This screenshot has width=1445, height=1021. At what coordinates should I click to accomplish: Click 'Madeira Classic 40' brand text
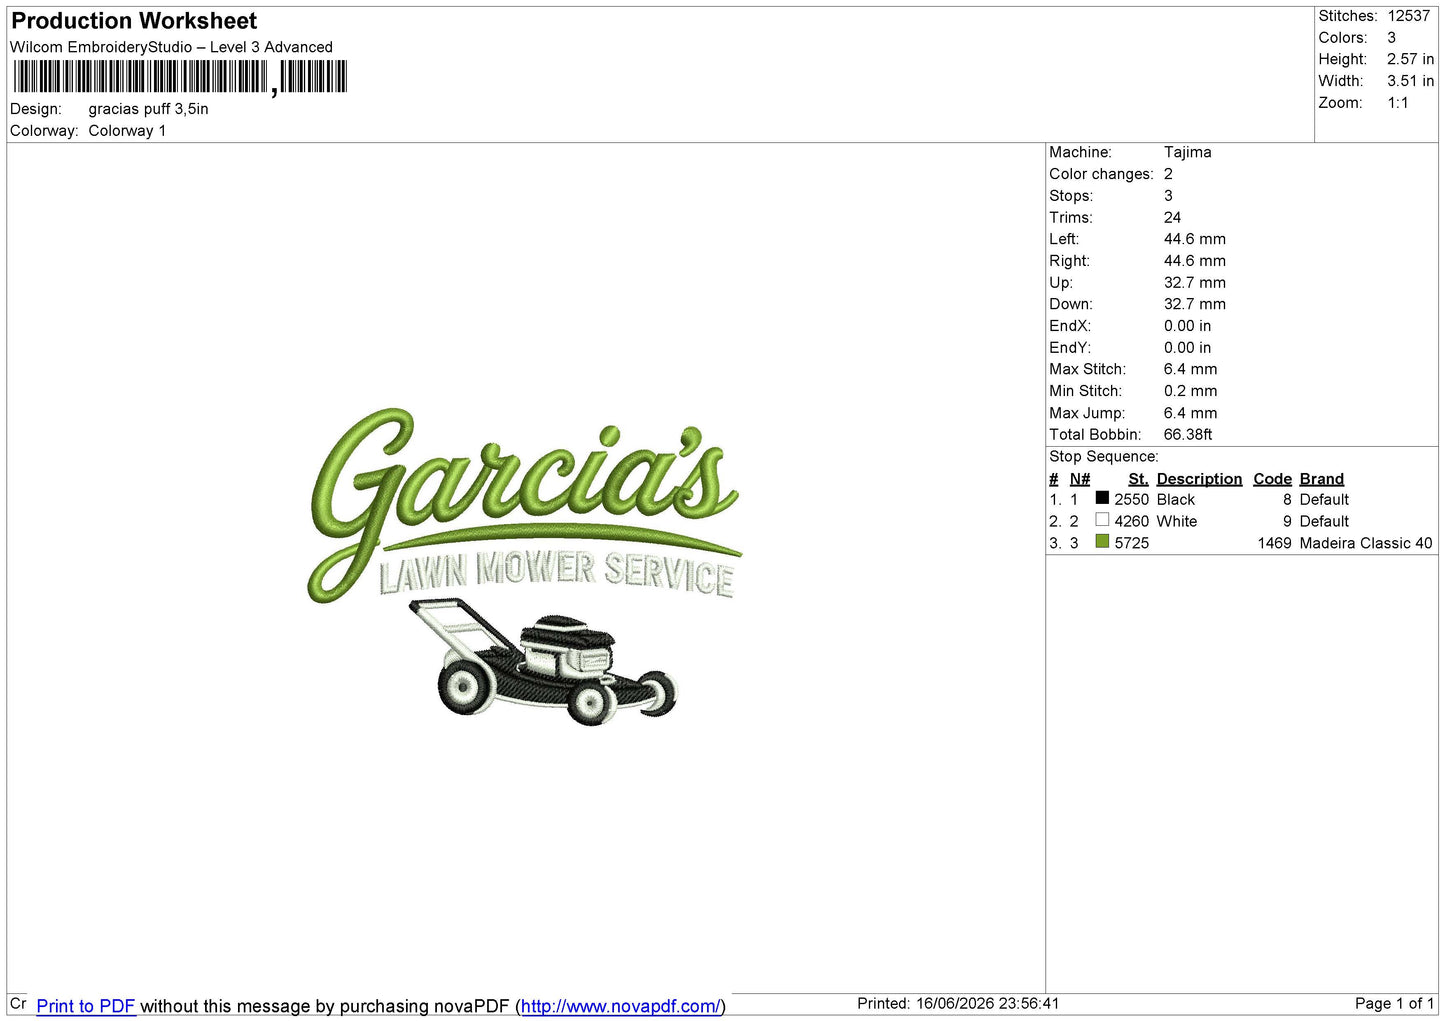tap(1365, 543)
